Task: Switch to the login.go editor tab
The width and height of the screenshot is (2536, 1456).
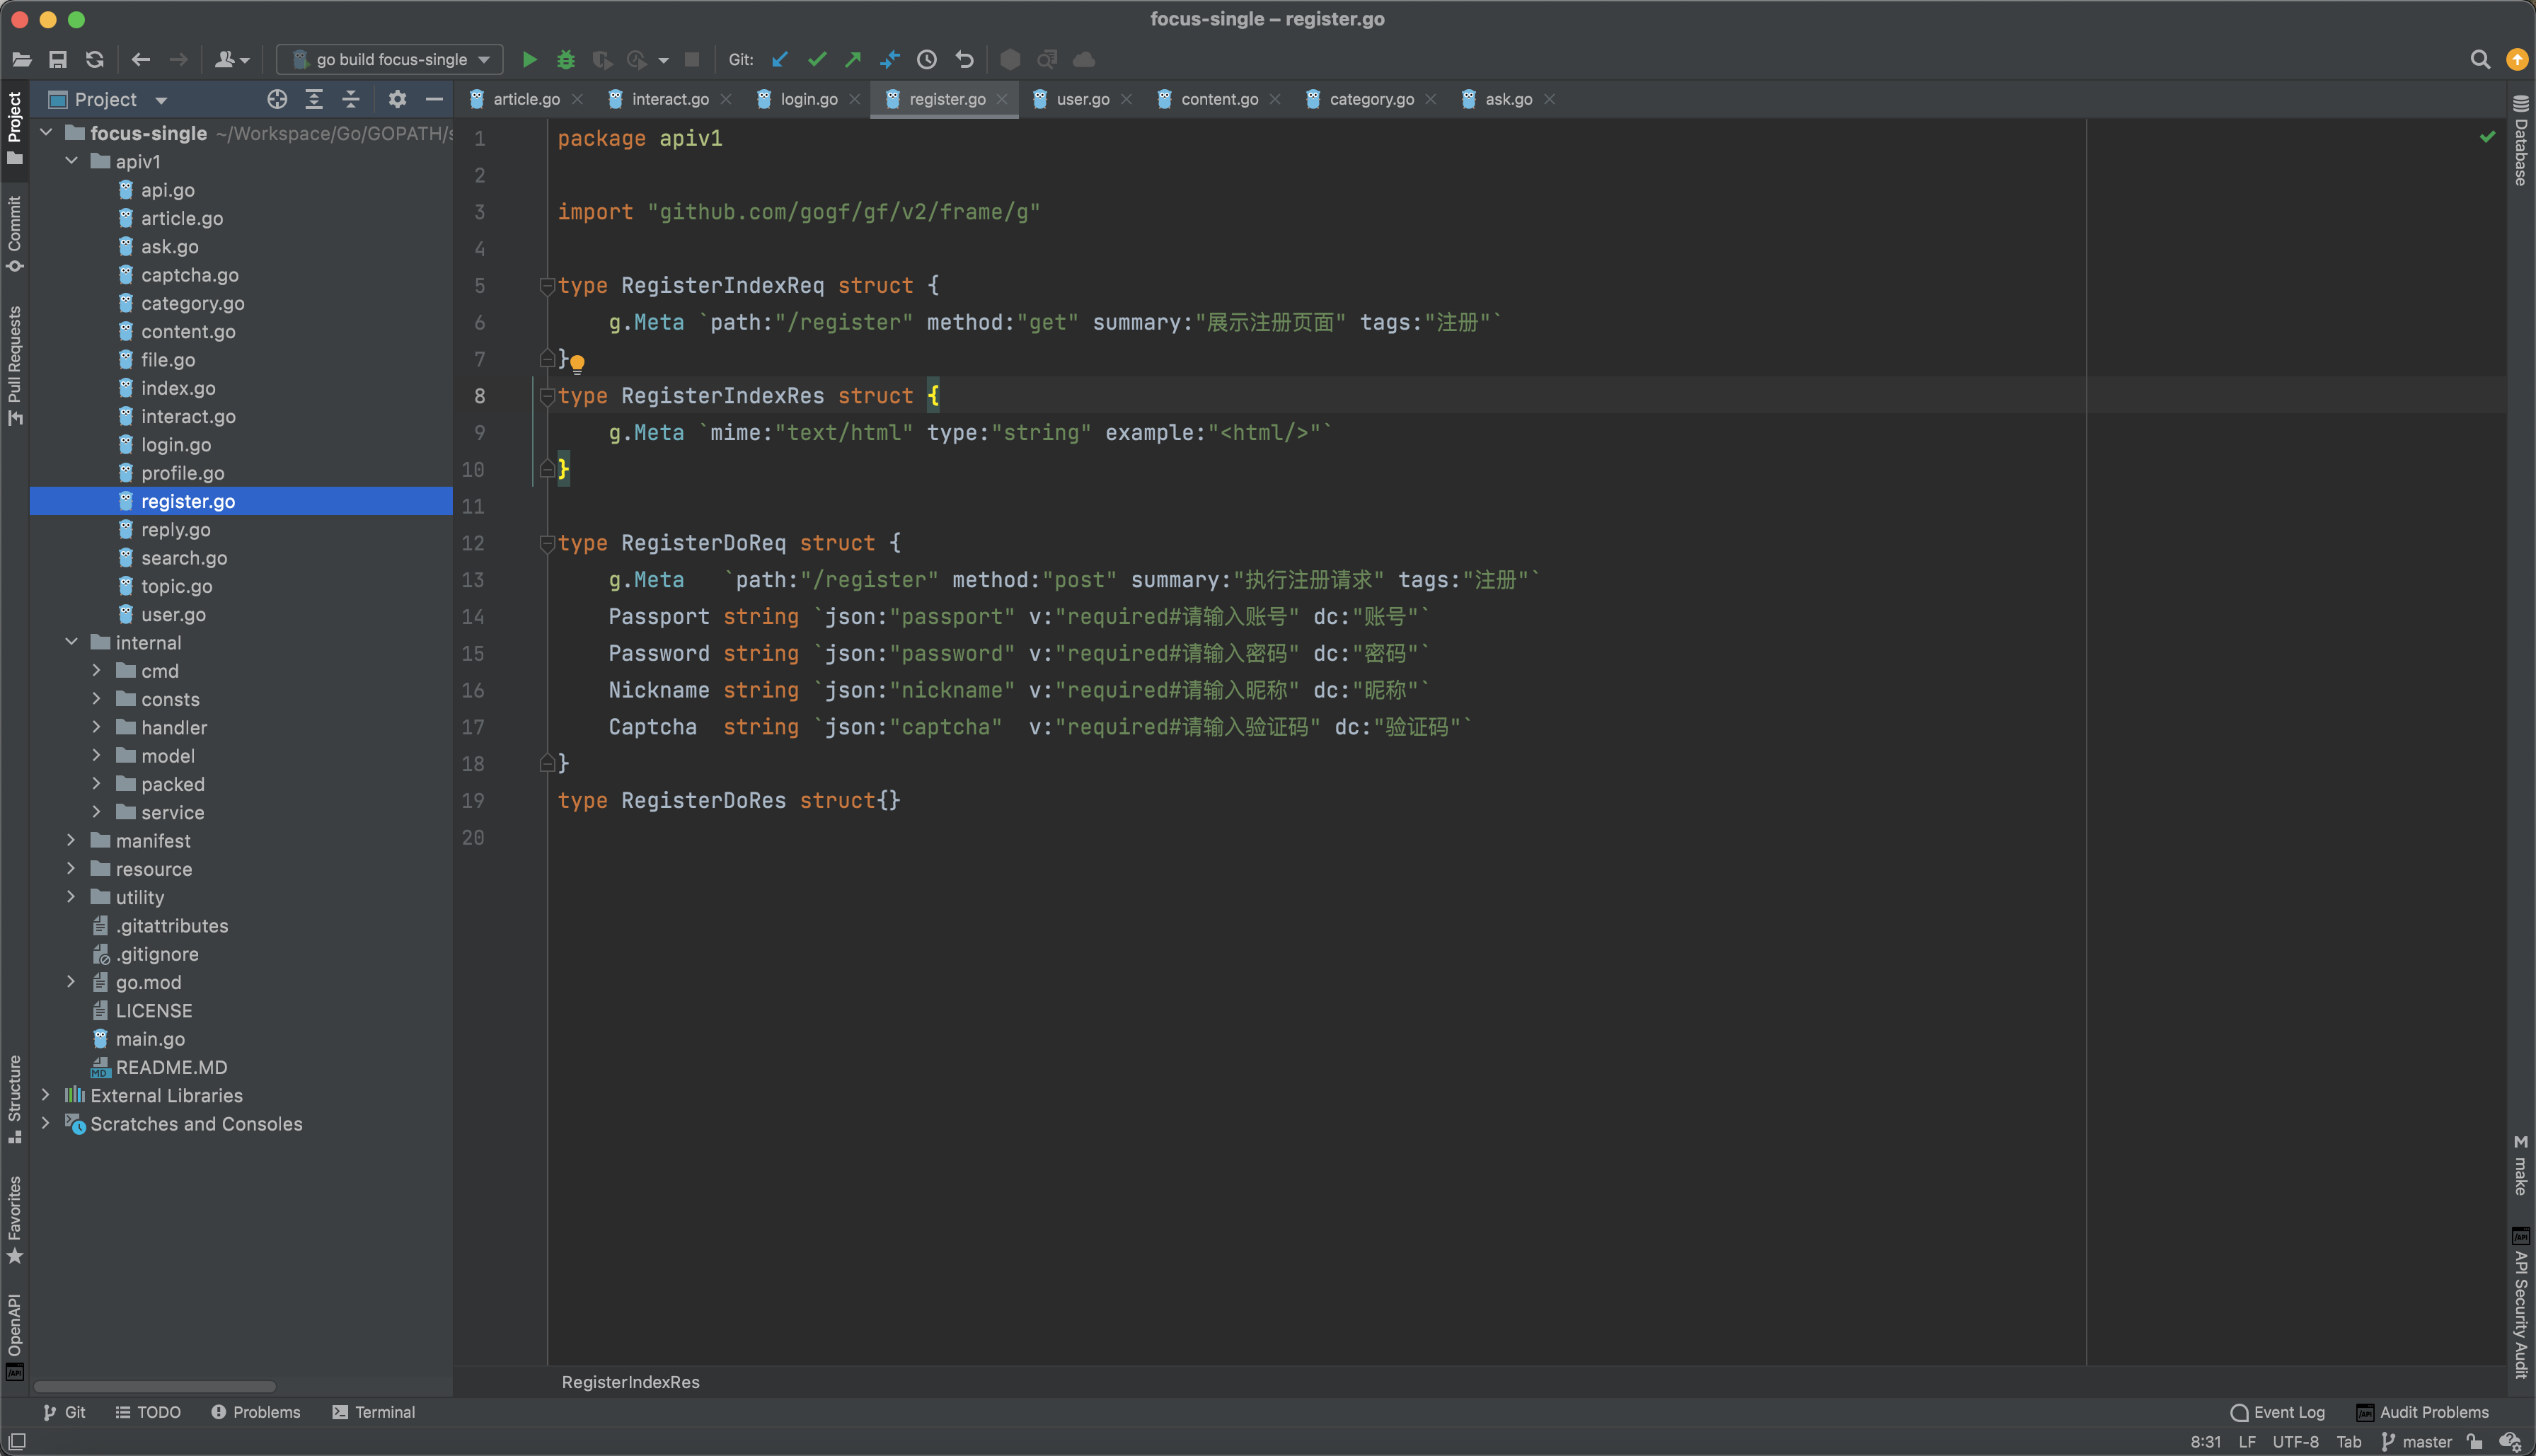Action: coord(808,99)
